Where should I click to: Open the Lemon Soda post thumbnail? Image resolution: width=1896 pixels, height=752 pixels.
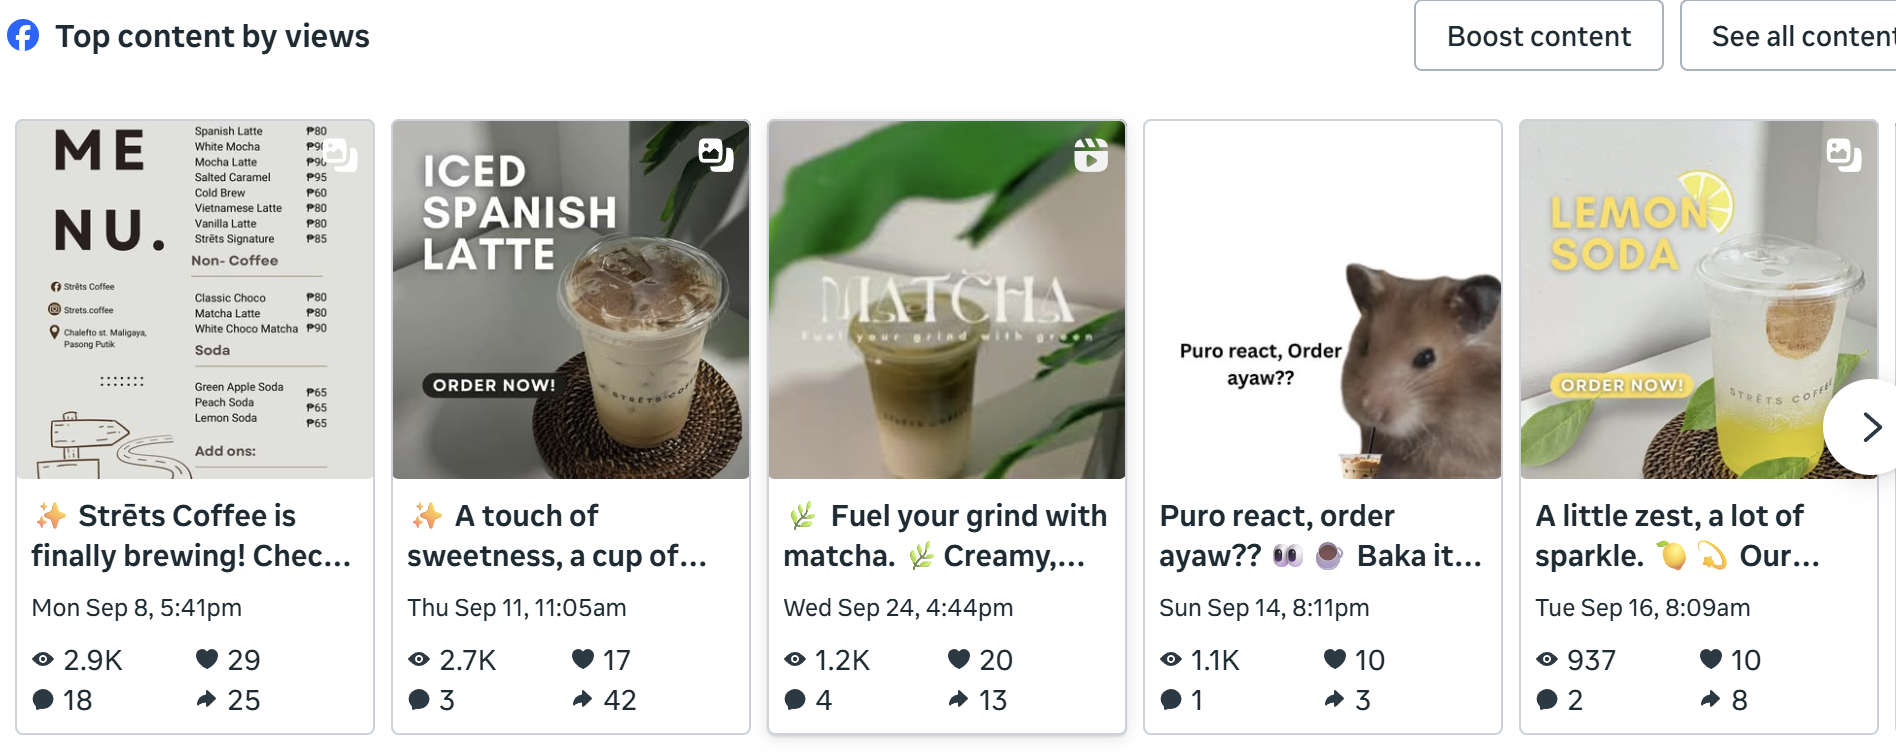1699,300
